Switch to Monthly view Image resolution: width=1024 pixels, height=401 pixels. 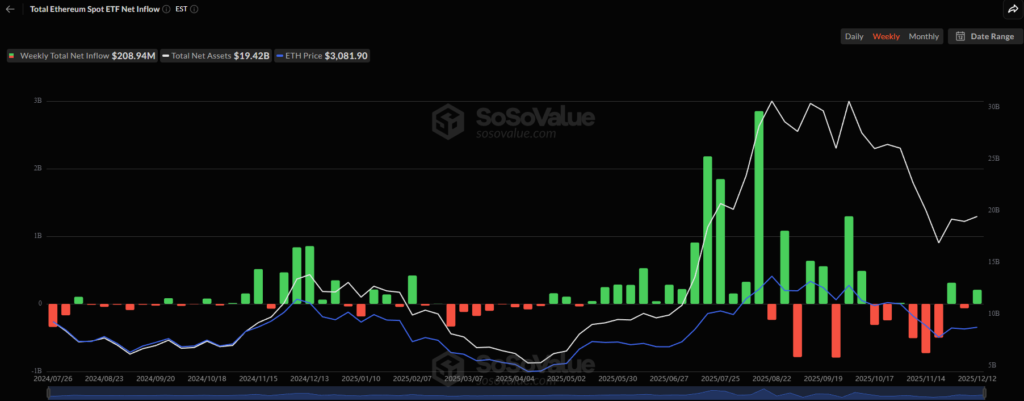click(x=923, y=37)
